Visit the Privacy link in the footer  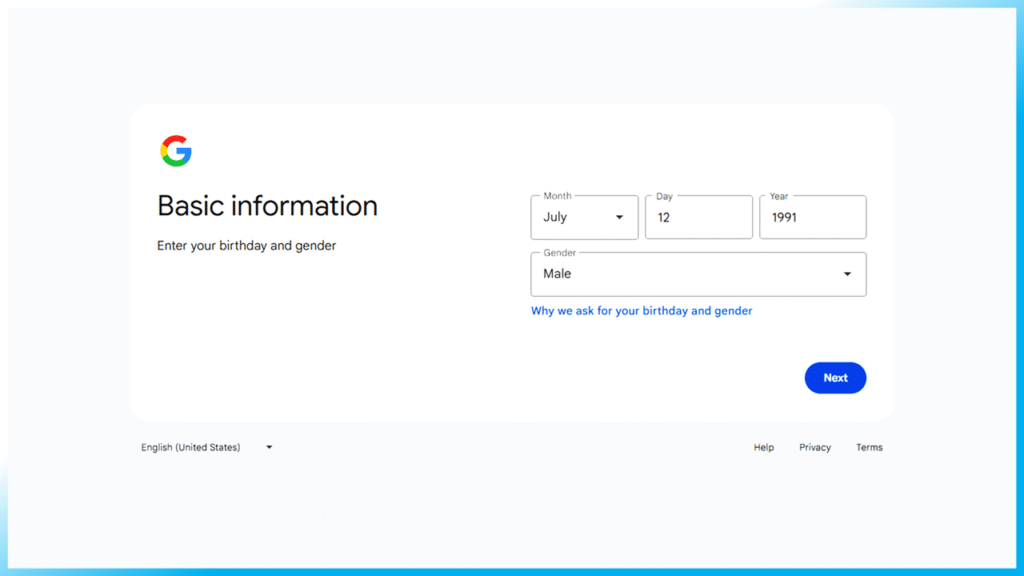pos(815,447)
